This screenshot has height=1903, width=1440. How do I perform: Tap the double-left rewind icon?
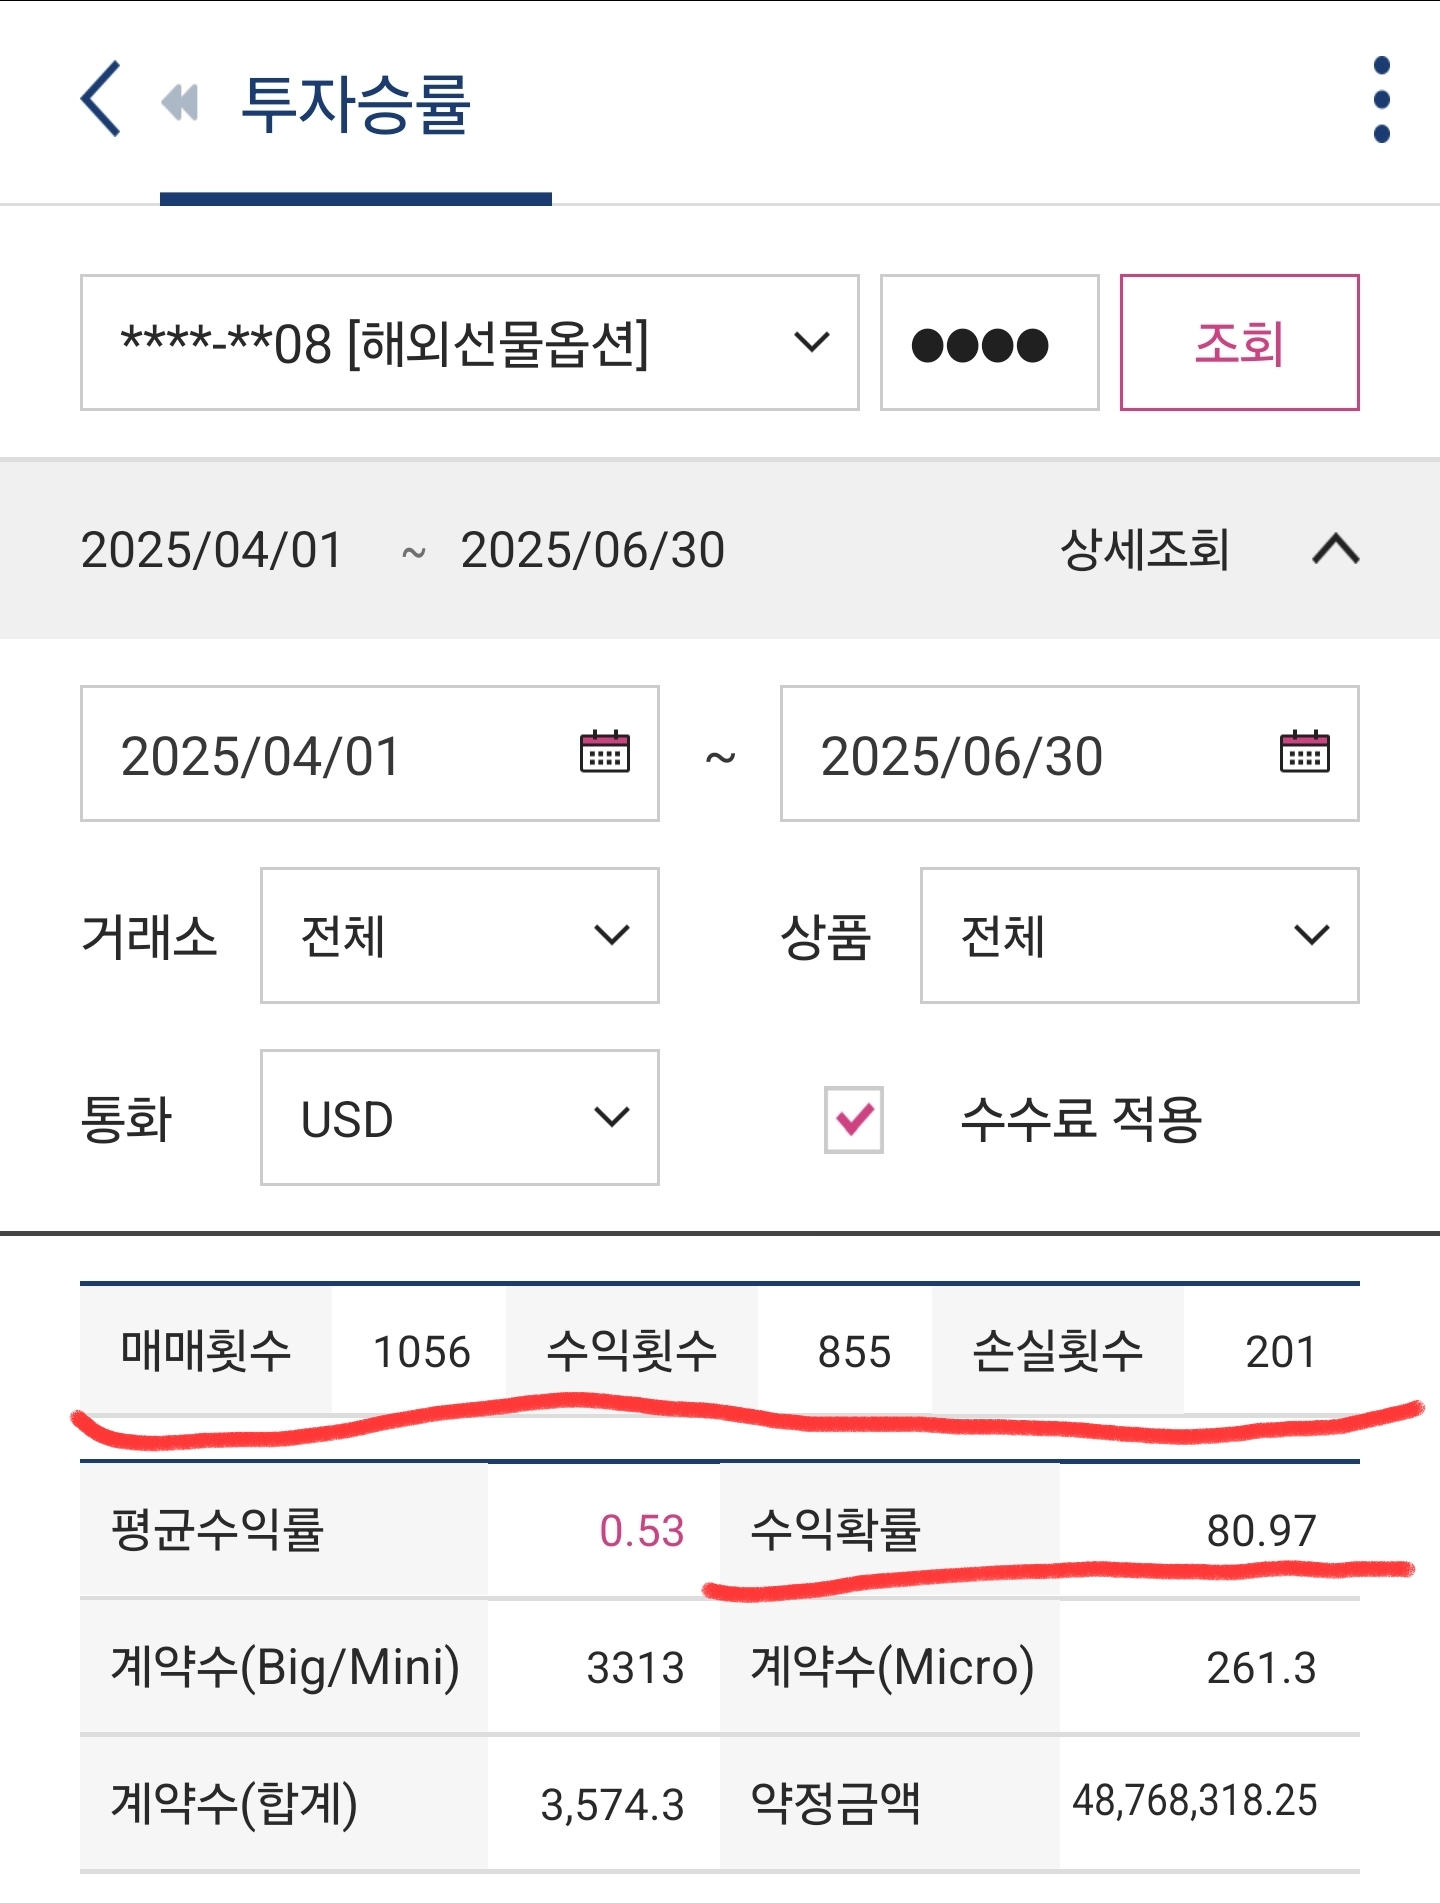click(180, 101)
